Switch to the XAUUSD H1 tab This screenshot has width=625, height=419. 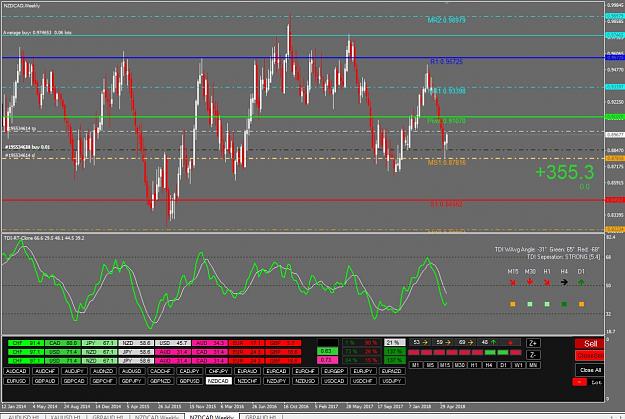coord(66,417)
